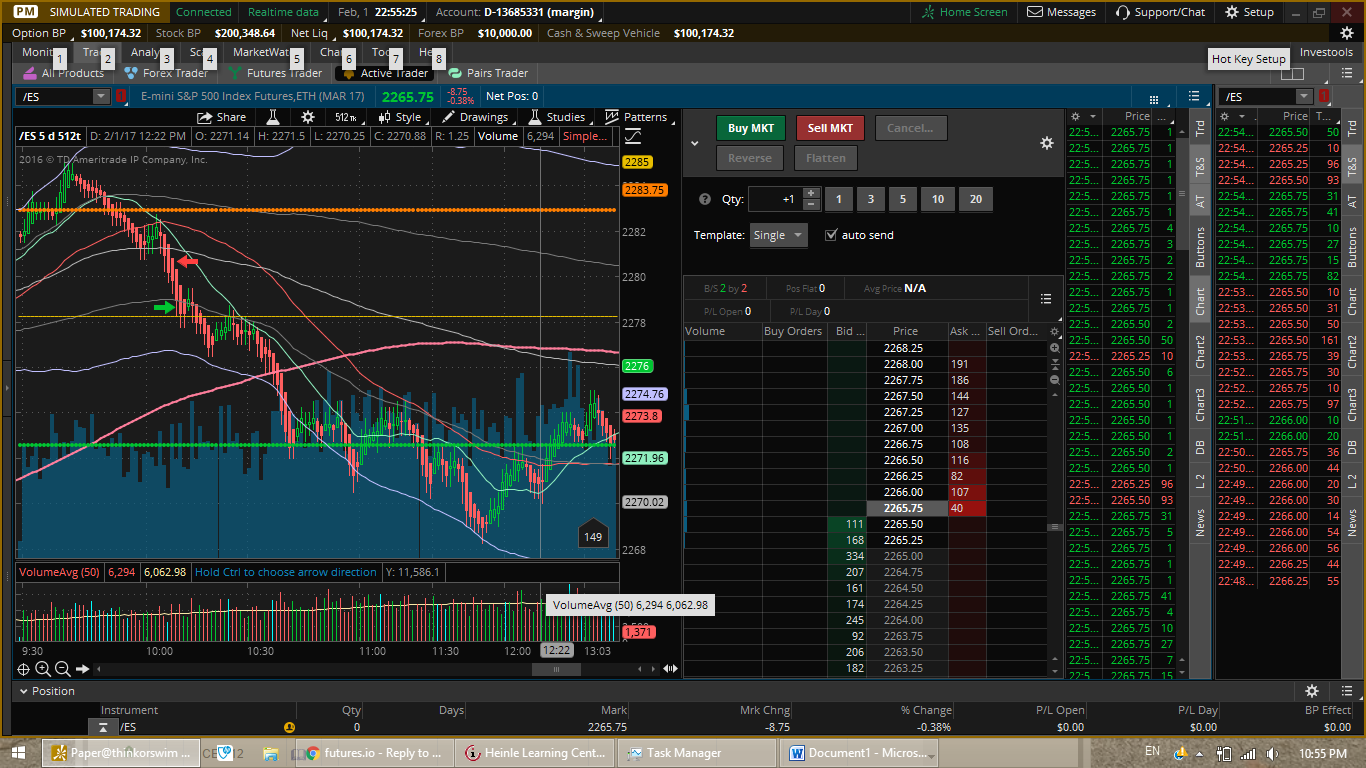Click the Sell MKT button
Viewport: 1366px width, 768px height.
[x=830, y=128]
